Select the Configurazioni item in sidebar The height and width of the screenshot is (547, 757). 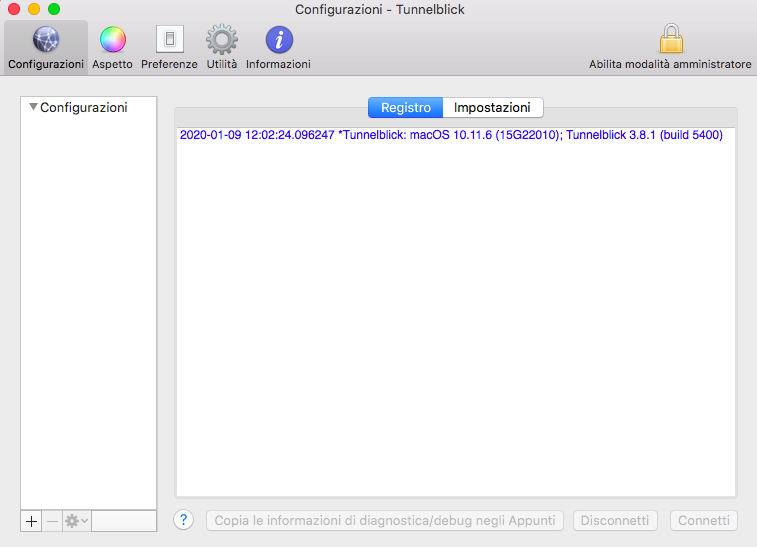[83, 107]
